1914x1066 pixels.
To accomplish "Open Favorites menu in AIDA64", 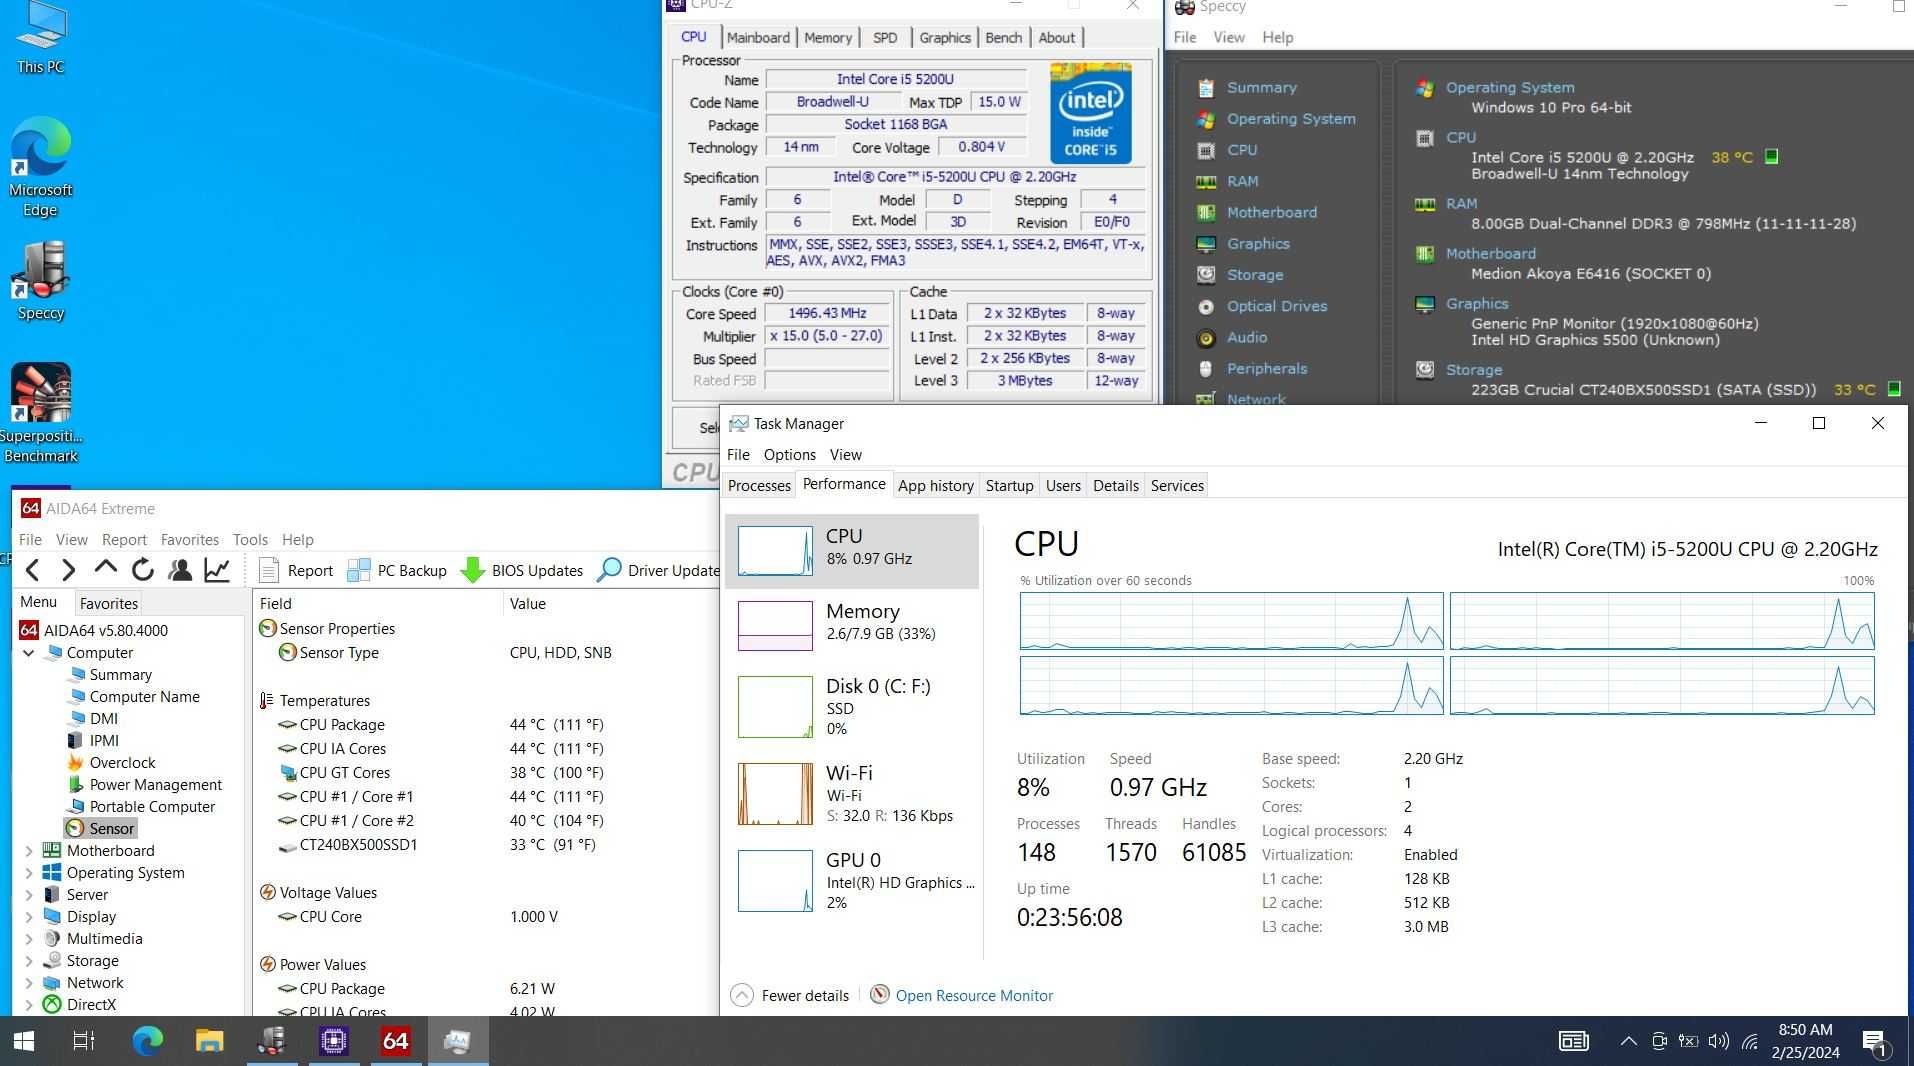I will (189, 540).
